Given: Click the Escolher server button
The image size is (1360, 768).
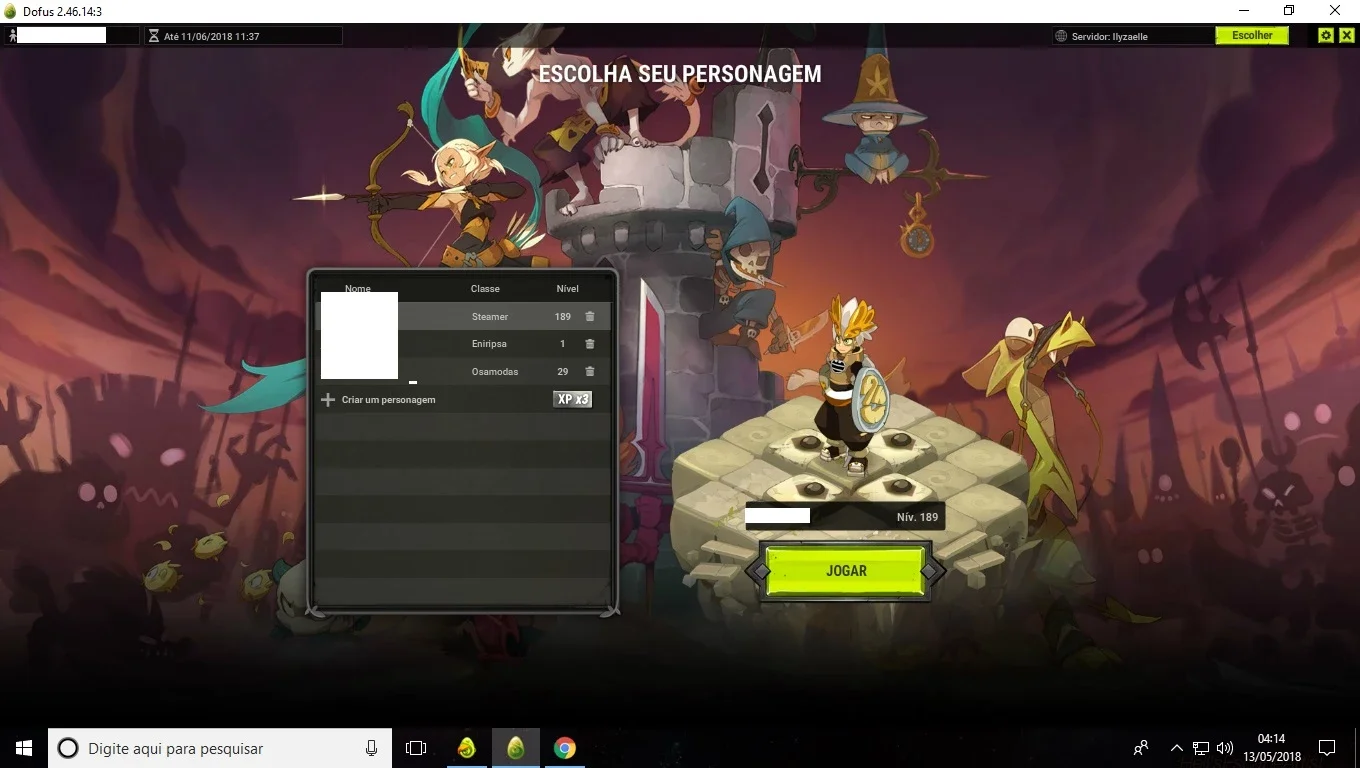Looking at the screenshot, I should pyautogui.click(x=1252, y=36).
